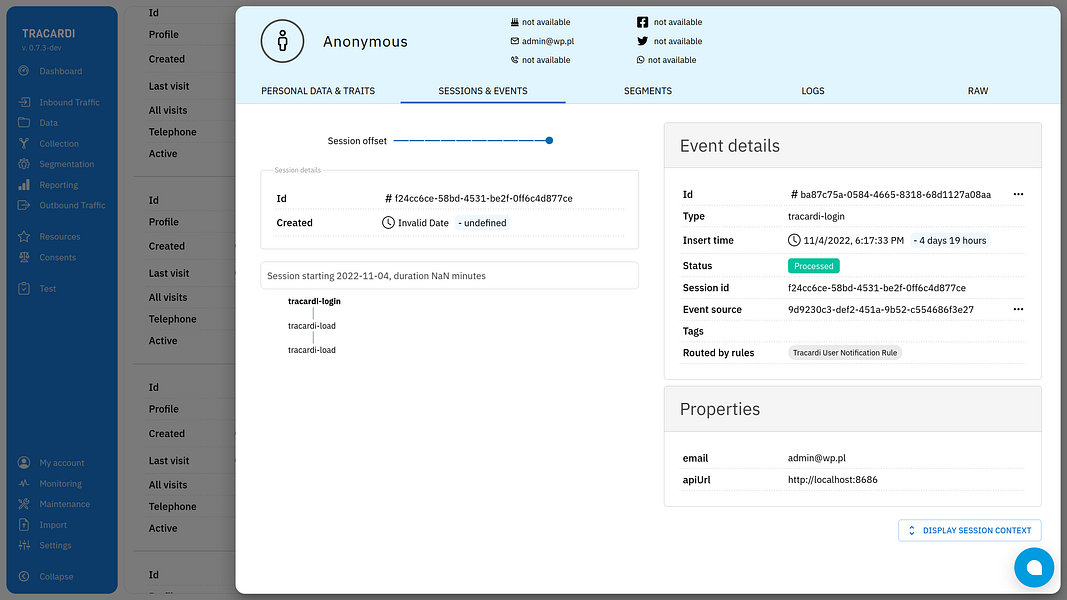1067x600 pixels.
Task: Click the Tracardi User Notification Rule chip
Action: pyautogui.click(x=844, y=352)
